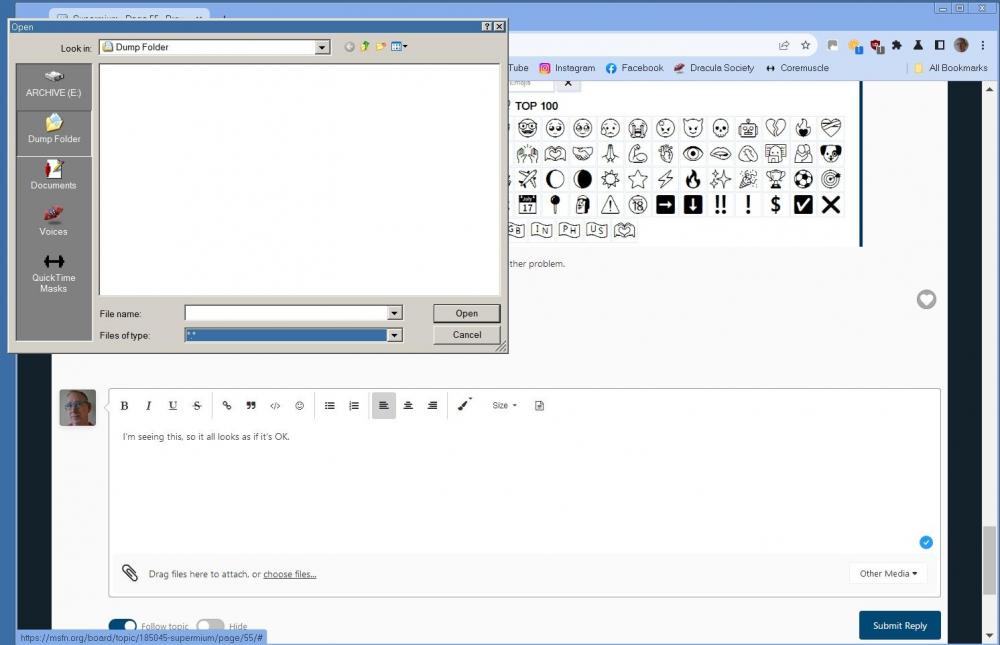The image size is (1000, 645).
Task: Expand the Look in folder dropdown
Action: point(322,47)
